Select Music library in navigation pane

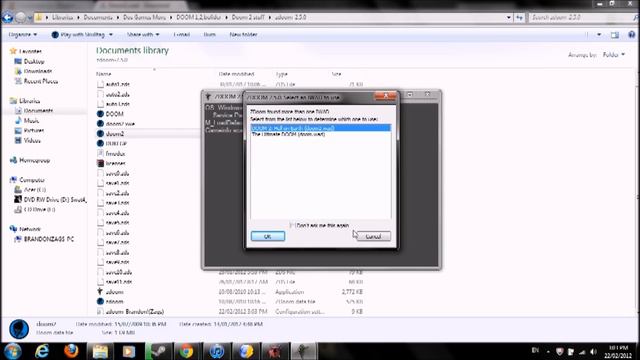(31, 121)
